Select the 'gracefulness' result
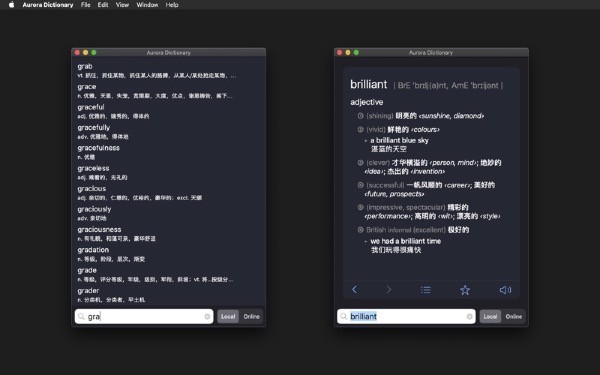 (x=168, y=152)
